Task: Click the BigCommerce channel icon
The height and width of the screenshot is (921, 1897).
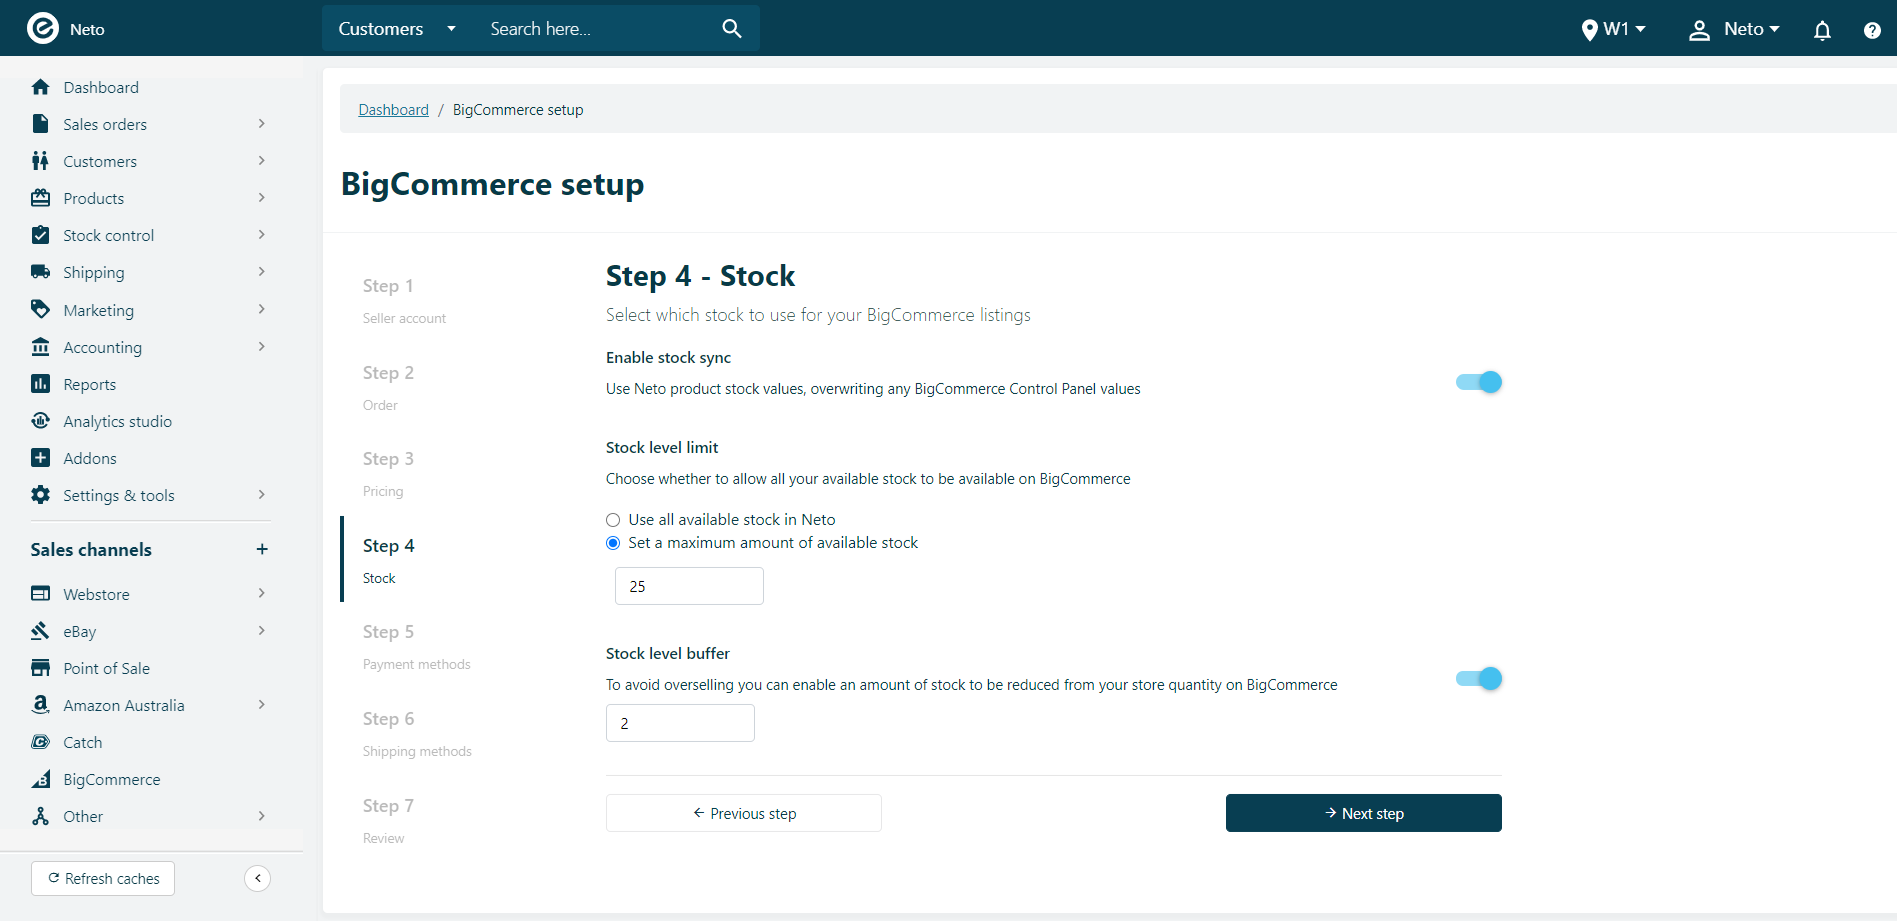Action: click(40, 779)
